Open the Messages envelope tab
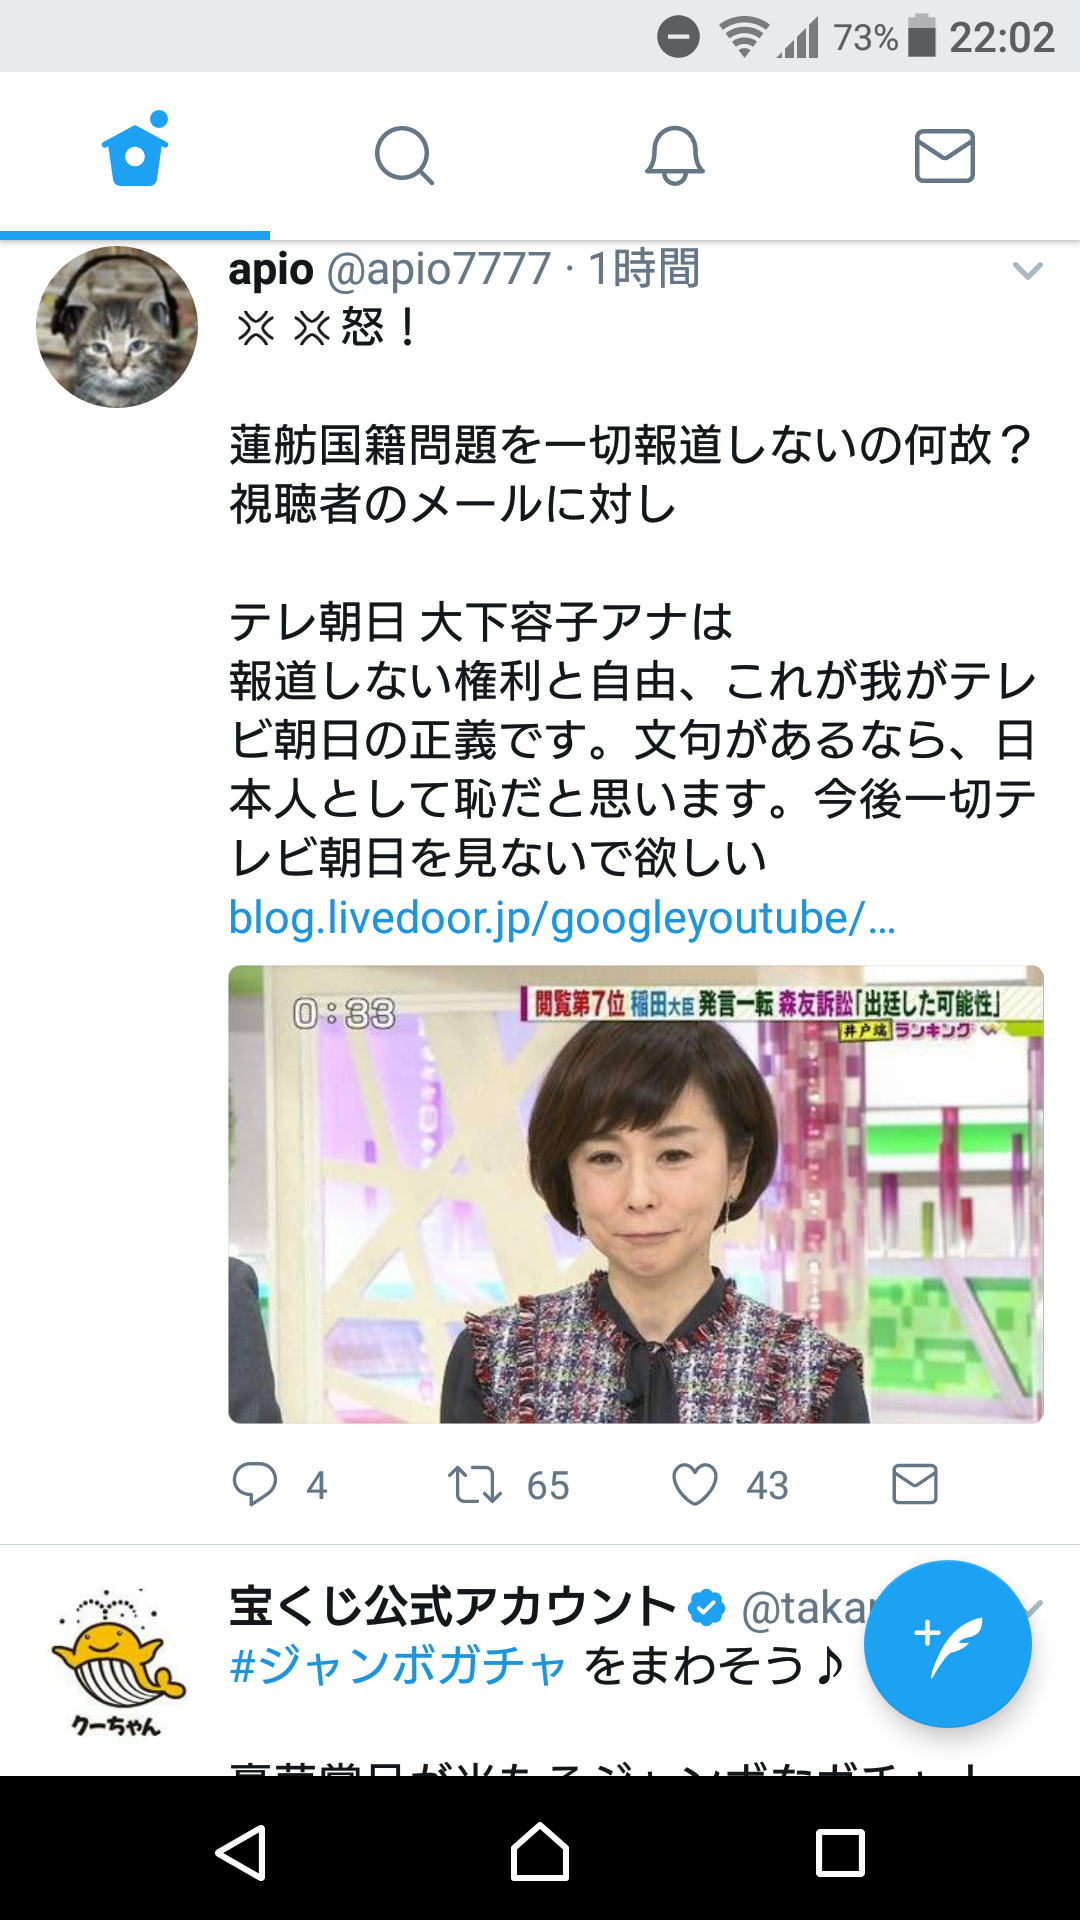 coord(945,155)
